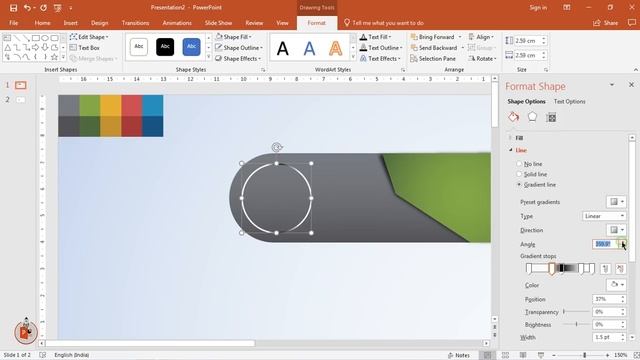Open the Text Outline dropdown
The height and width of the screenshot is (360, 640).
coord(381,48)
